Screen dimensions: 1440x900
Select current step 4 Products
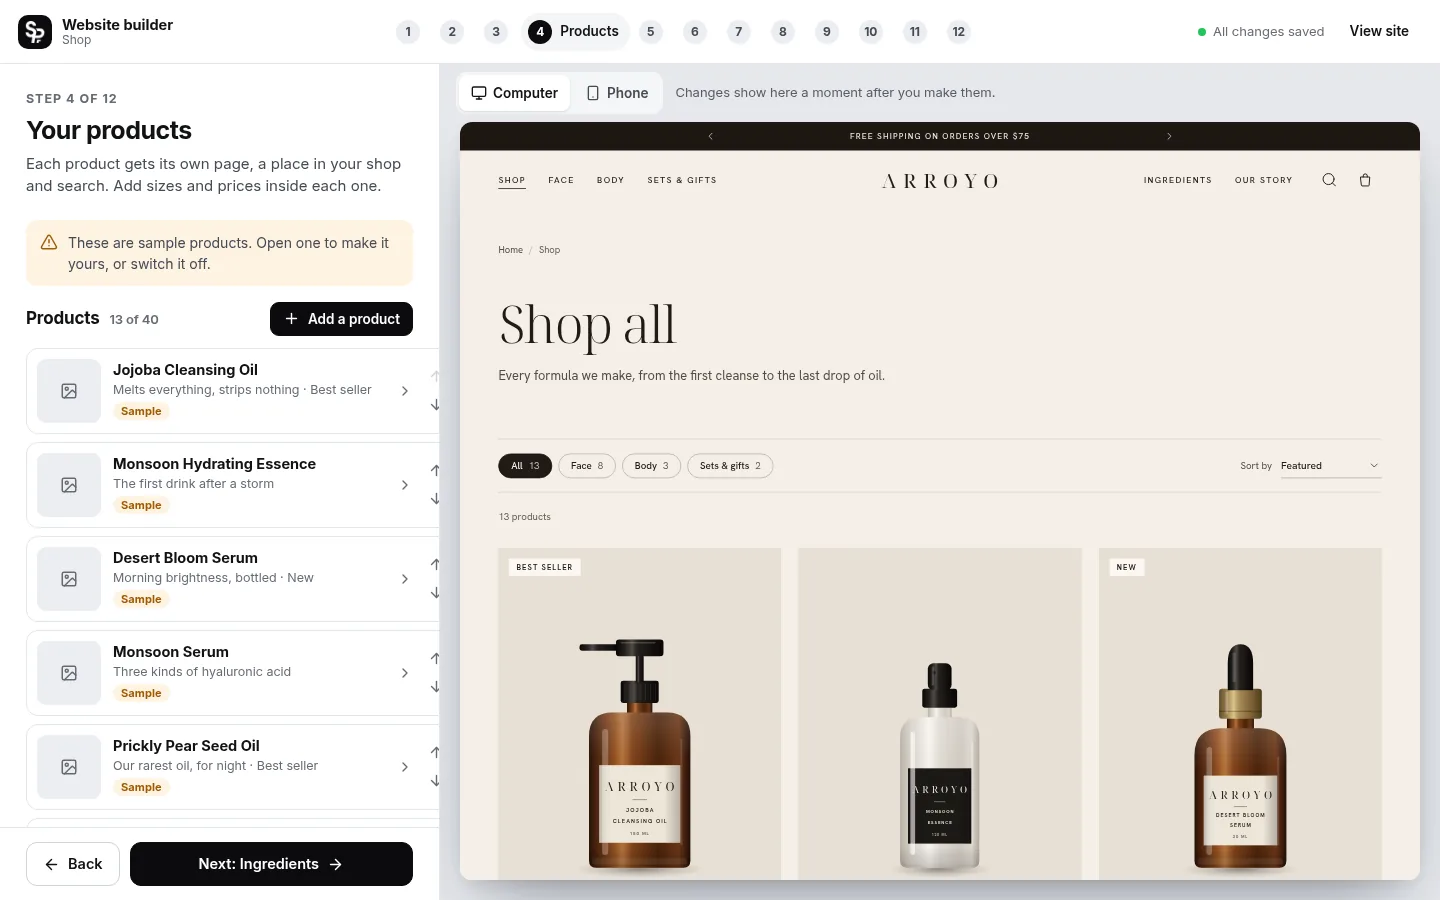574,32
